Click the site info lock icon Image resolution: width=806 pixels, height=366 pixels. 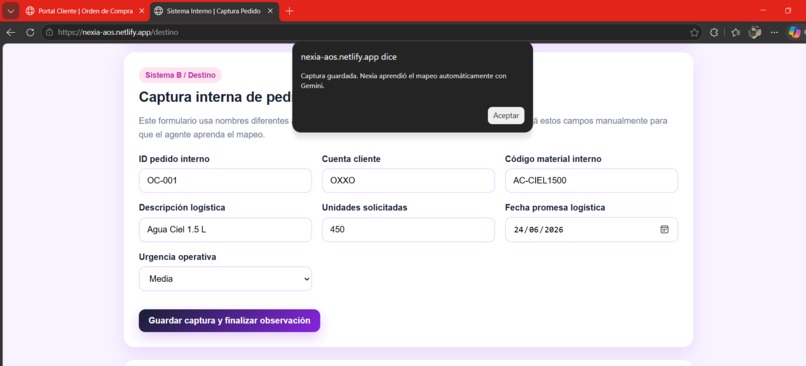click(49, 32)
